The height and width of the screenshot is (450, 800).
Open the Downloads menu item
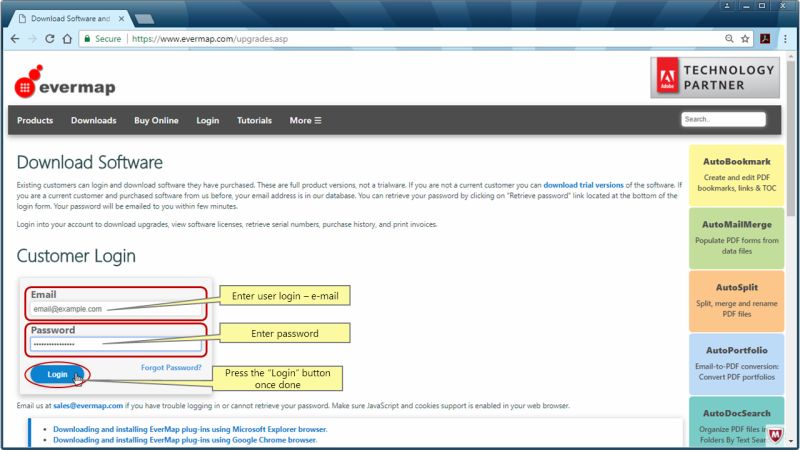[93, 120]
